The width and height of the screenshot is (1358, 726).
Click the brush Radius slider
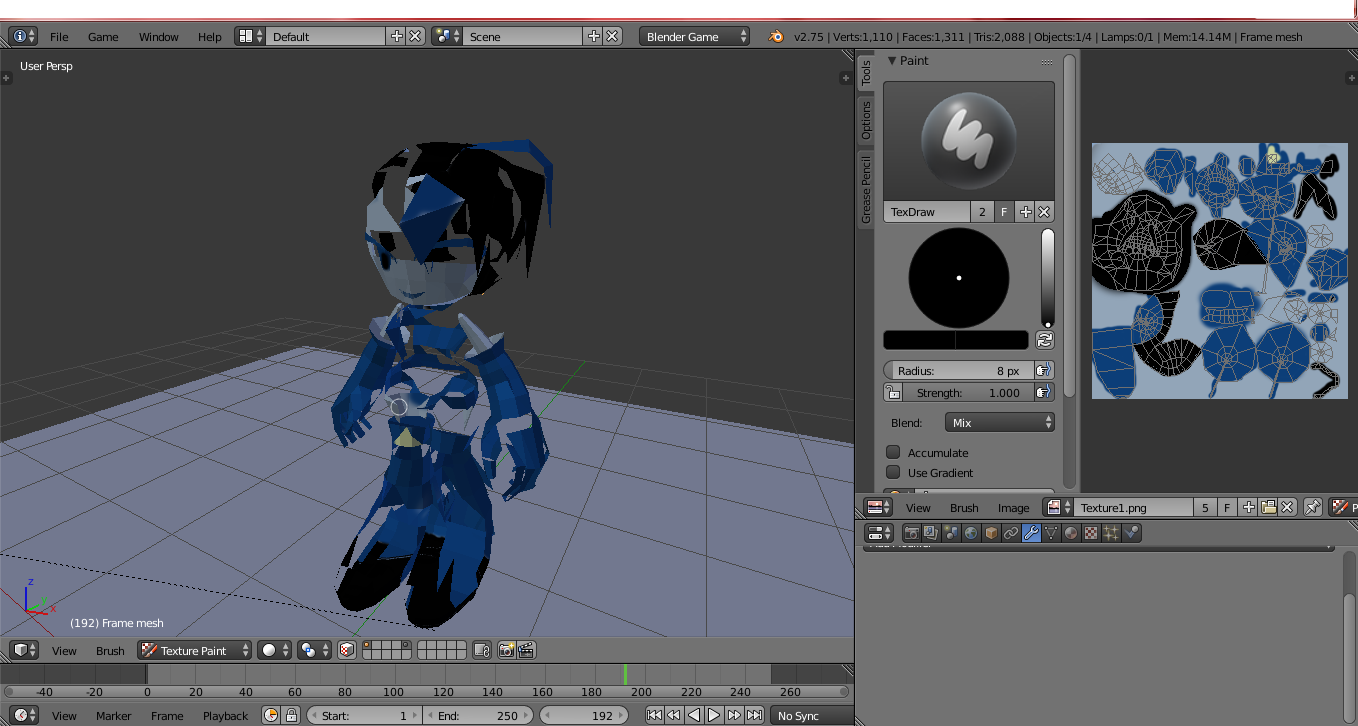[958, 370]
